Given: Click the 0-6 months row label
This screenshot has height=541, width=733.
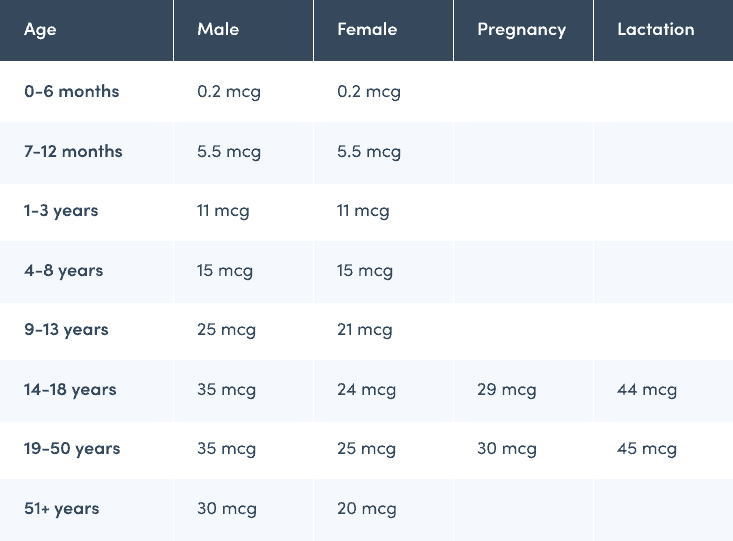Looking at the screenshot, I should (x=72, y=92).
